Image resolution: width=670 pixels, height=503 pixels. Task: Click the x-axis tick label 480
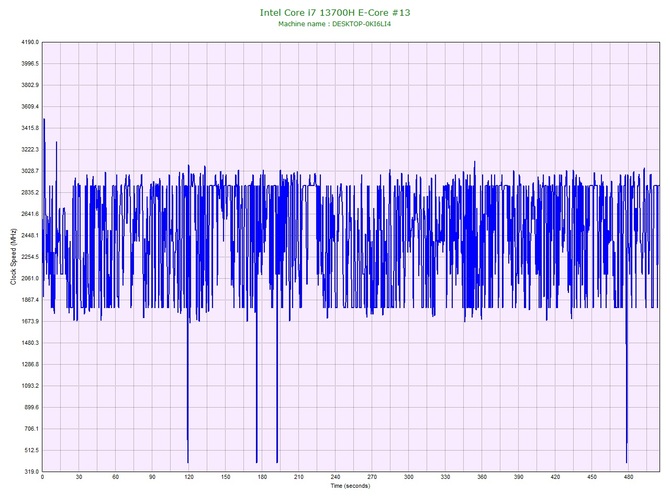pos(629,477)
